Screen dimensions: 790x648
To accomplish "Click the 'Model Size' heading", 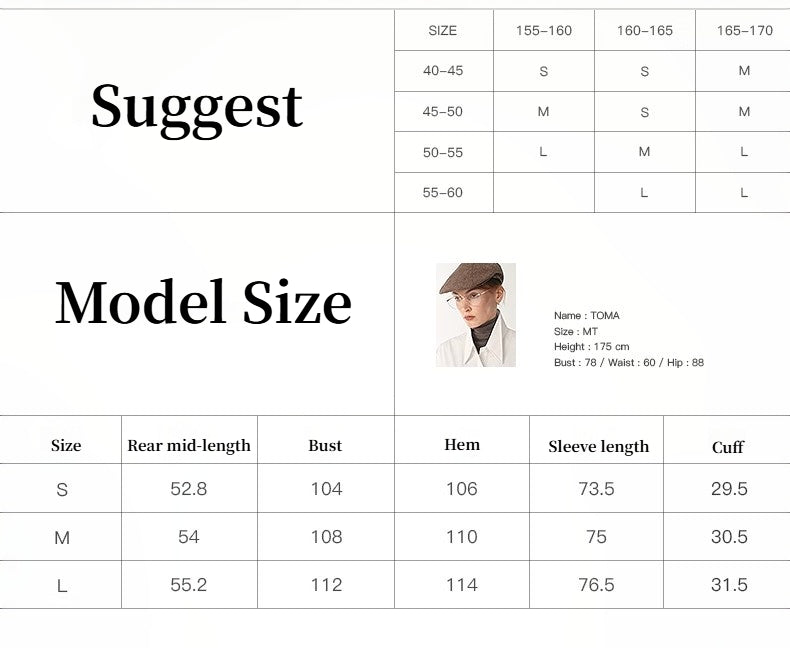I will [203, 302].
